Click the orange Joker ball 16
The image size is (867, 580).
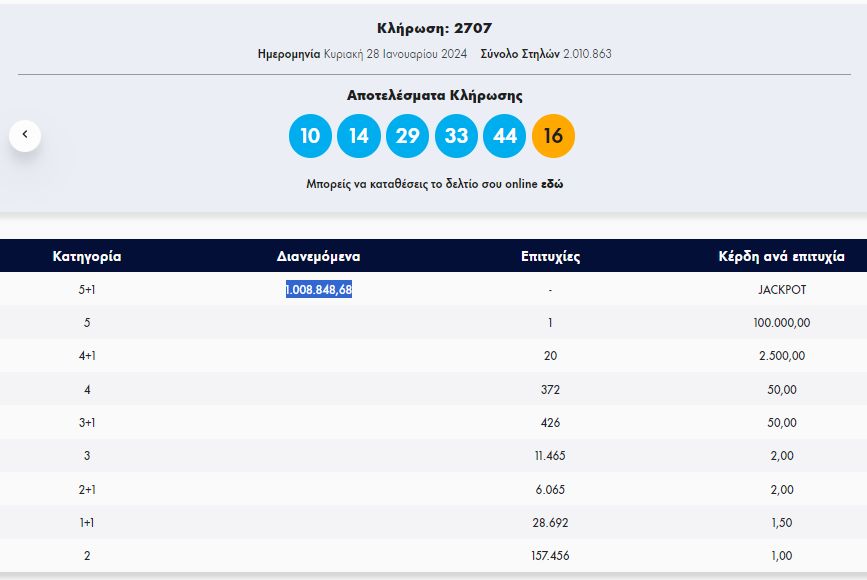(553, 136)
